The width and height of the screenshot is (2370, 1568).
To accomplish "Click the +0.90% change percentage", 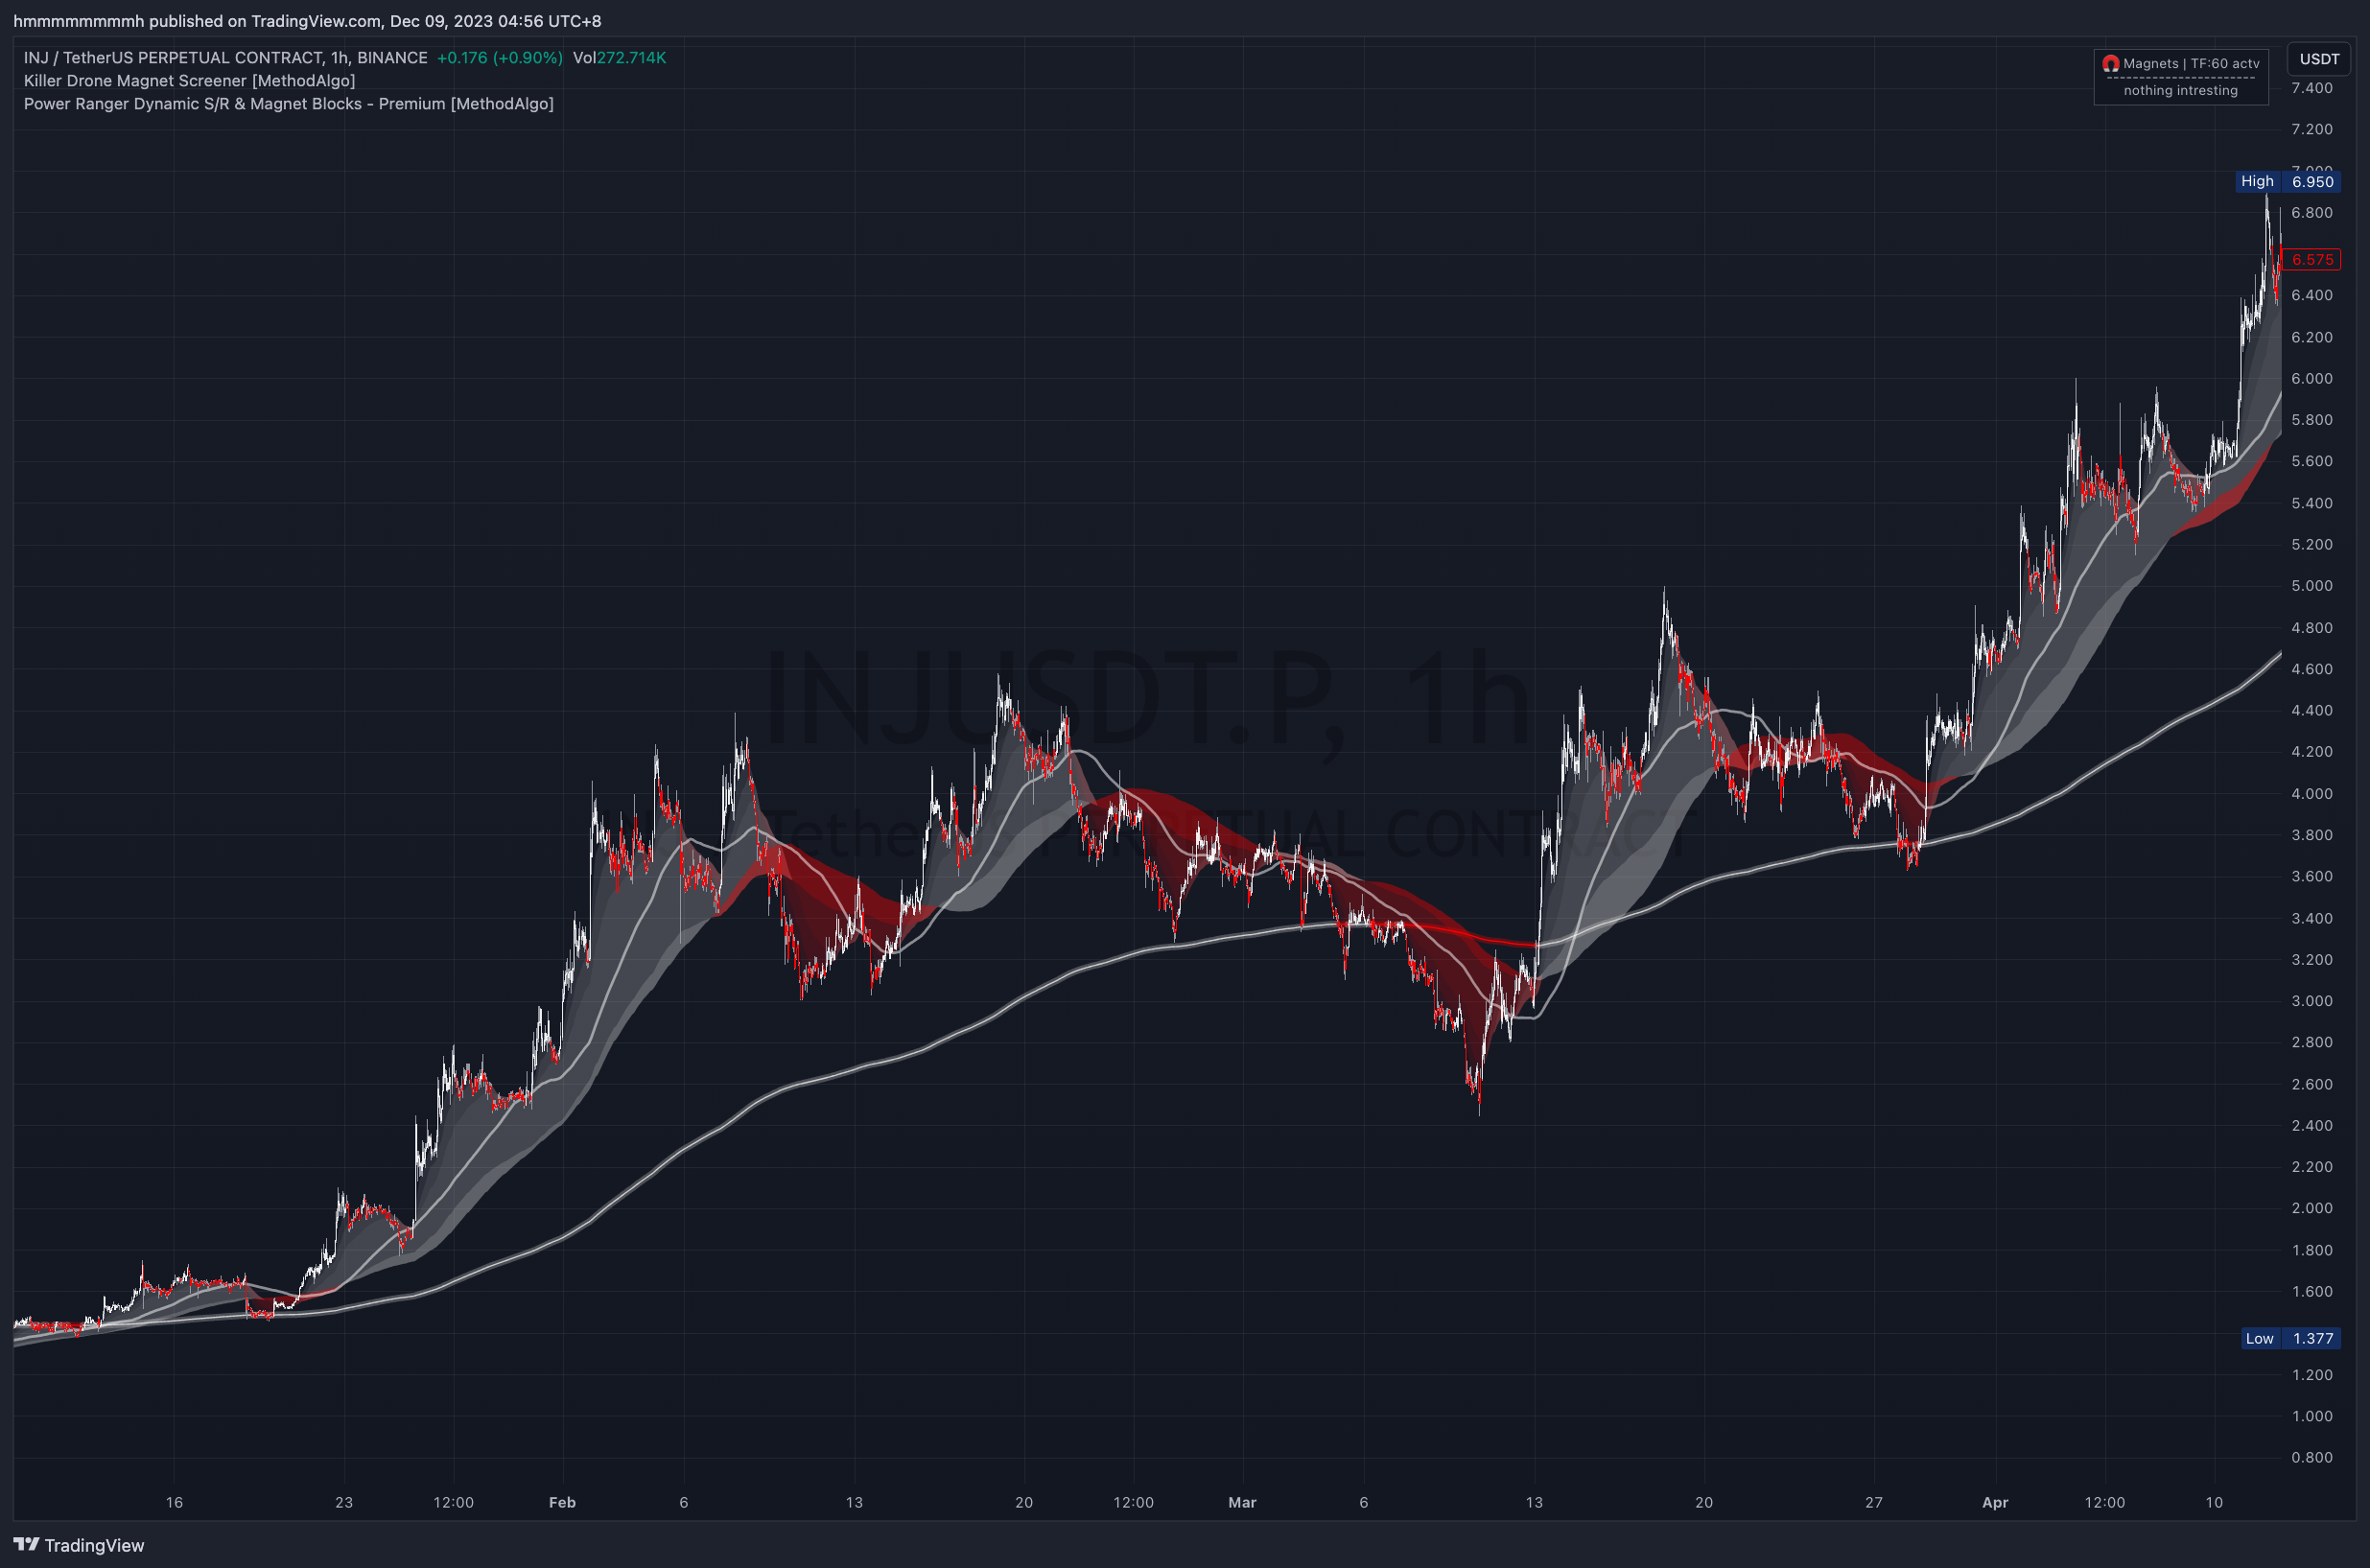I will [528, 57].
